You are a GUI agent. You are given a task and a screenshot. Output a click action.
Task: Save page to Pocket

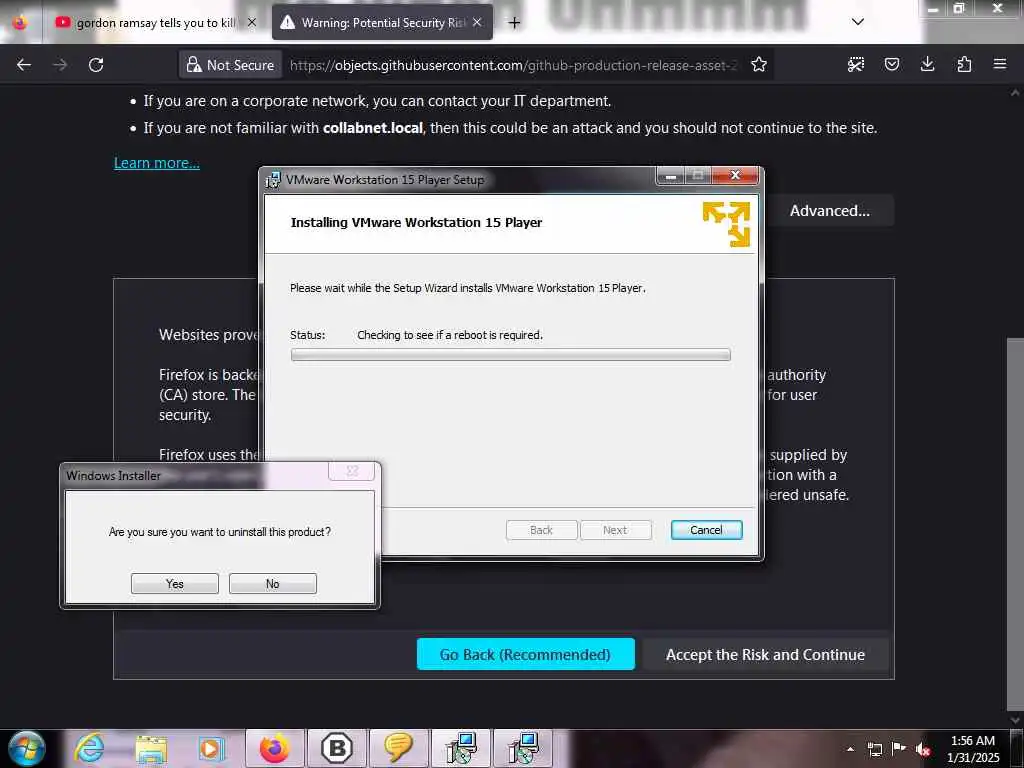pos(891,64)
